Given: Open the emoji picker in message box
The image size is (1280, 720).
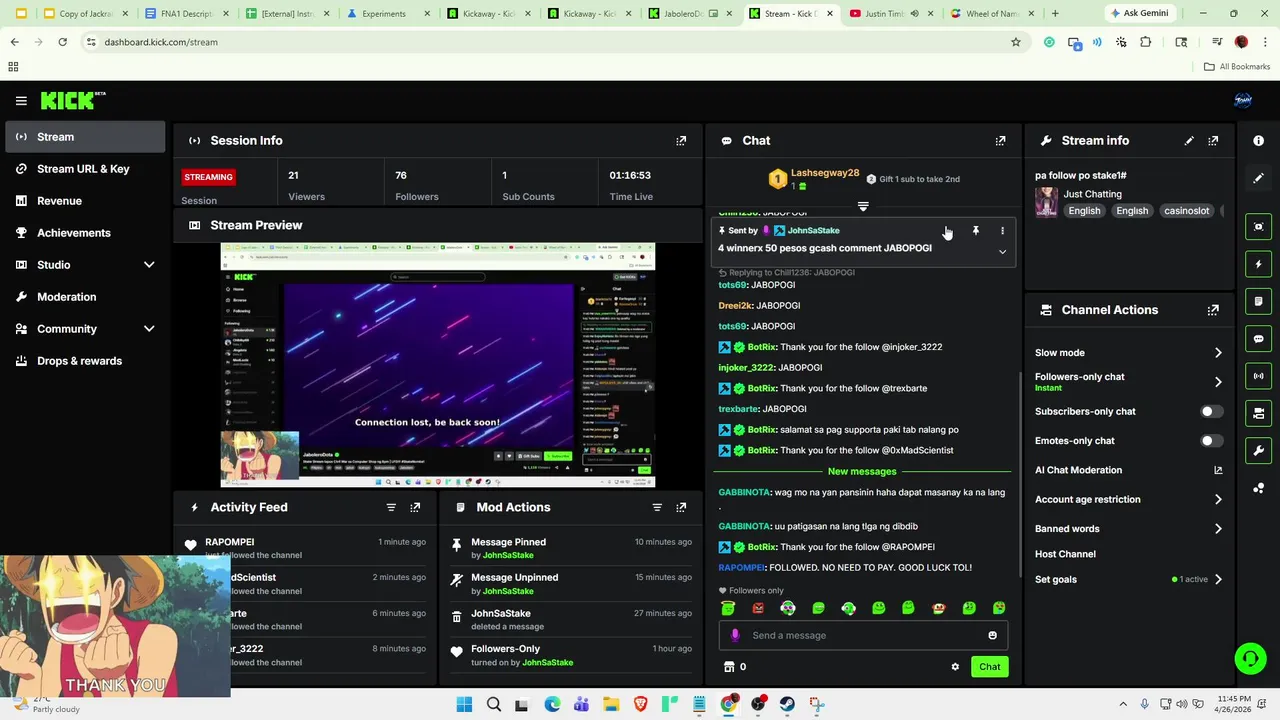Looking at the screenshot, I should (992, 635).
